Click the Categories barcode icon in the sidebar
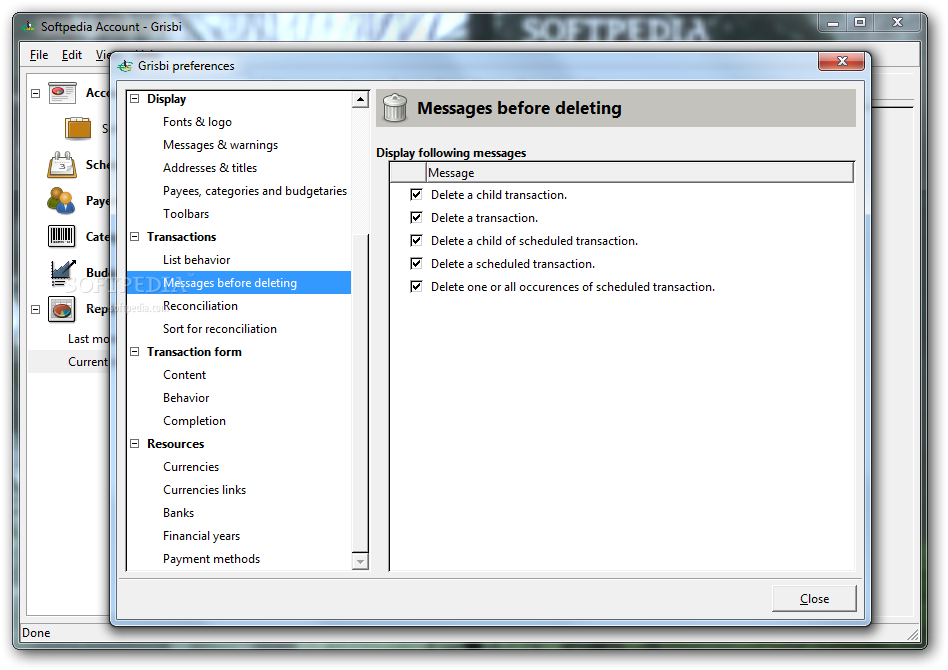Image resolution: width=948 pixels, height=670 pixels. point(62,236)
